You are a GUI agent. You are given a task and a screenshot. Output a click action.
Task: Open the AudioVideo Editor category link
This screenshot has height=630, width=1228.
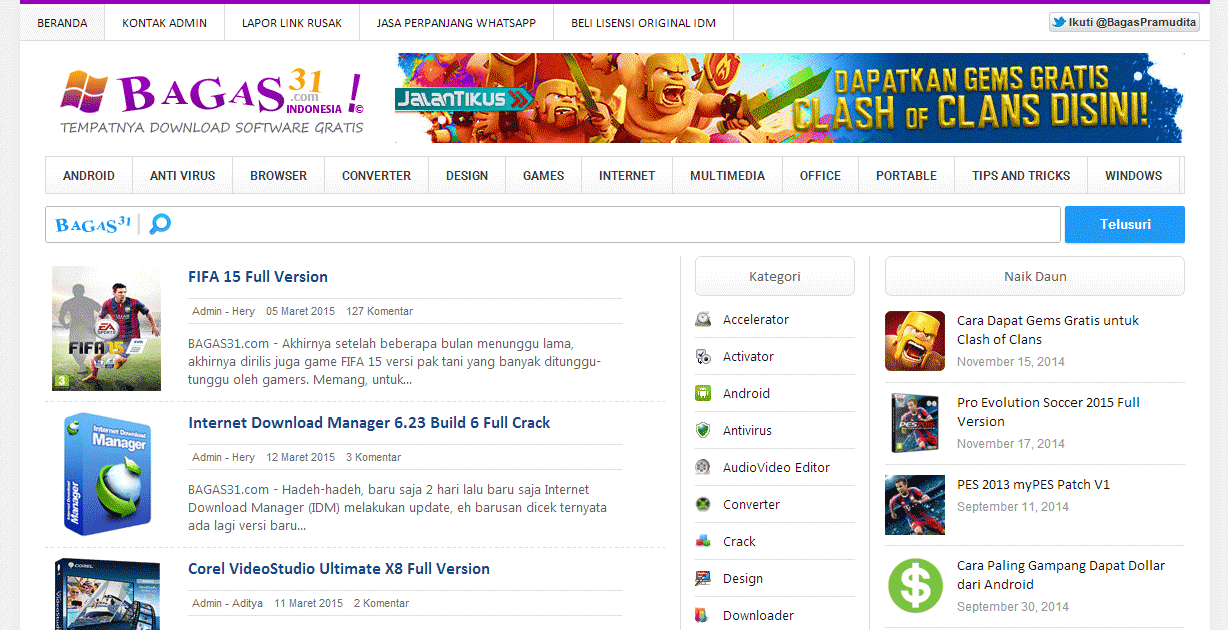coord(777,468)
